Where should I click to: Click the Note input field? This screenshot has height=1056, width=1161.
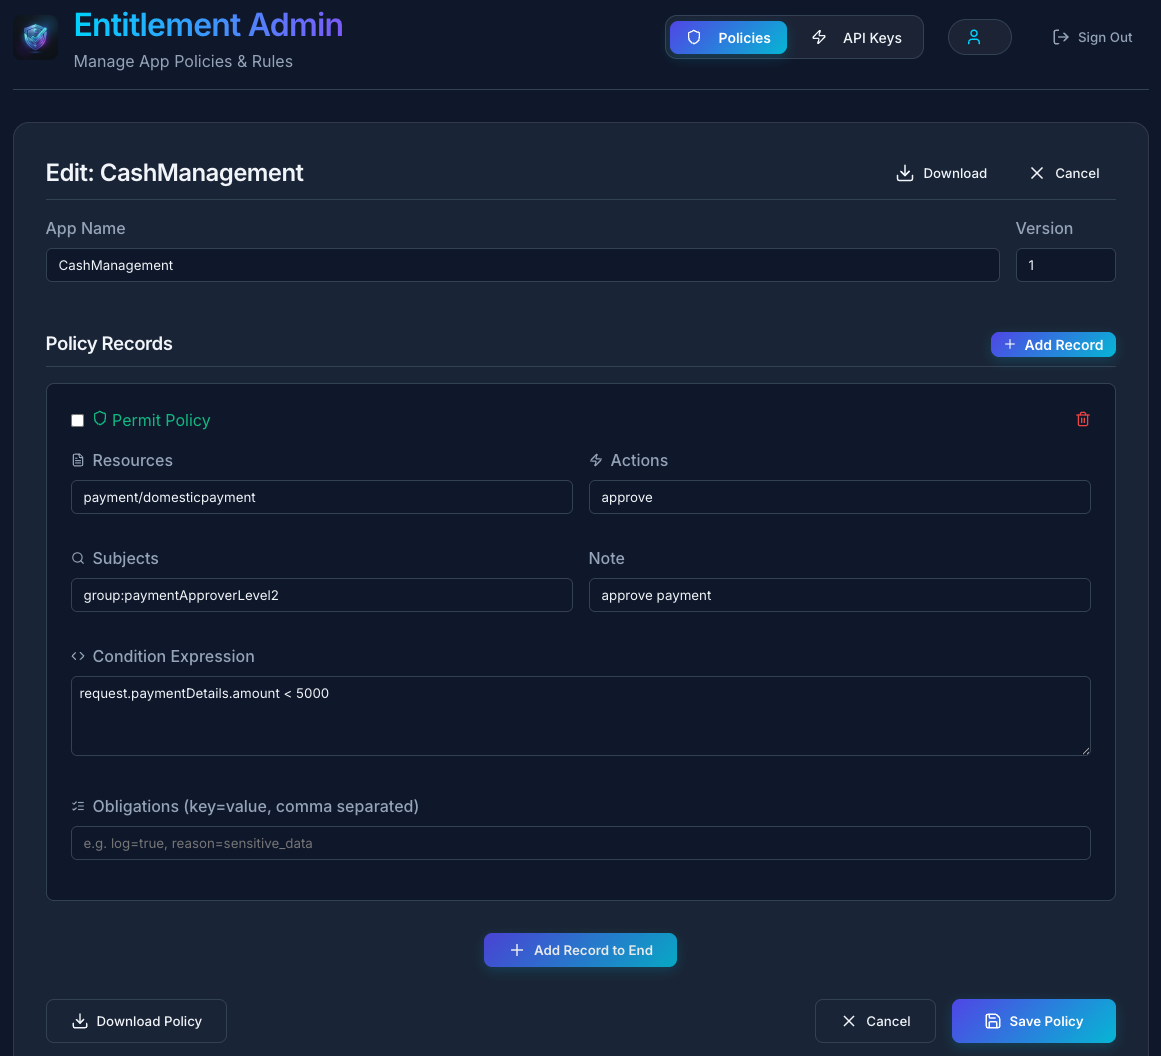(839, 595)
